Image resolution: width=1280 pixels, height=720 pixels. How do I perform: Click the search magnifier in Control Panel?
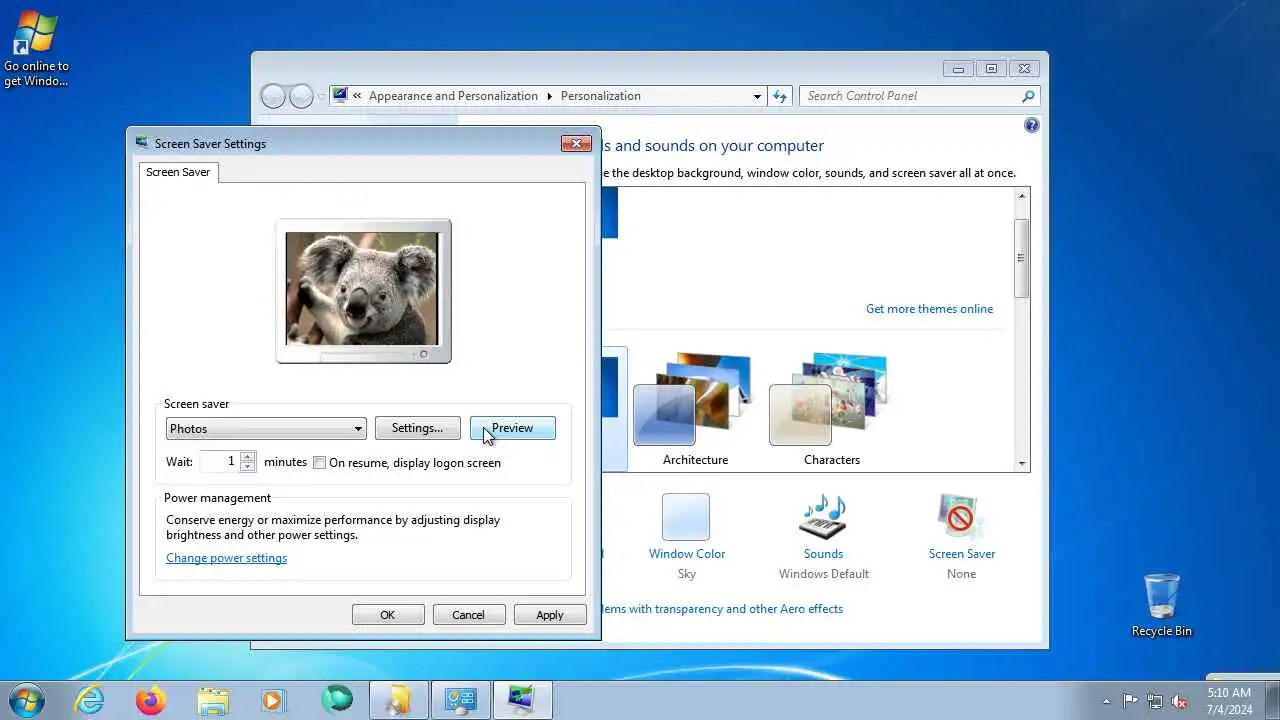[x=1028, y=96]
